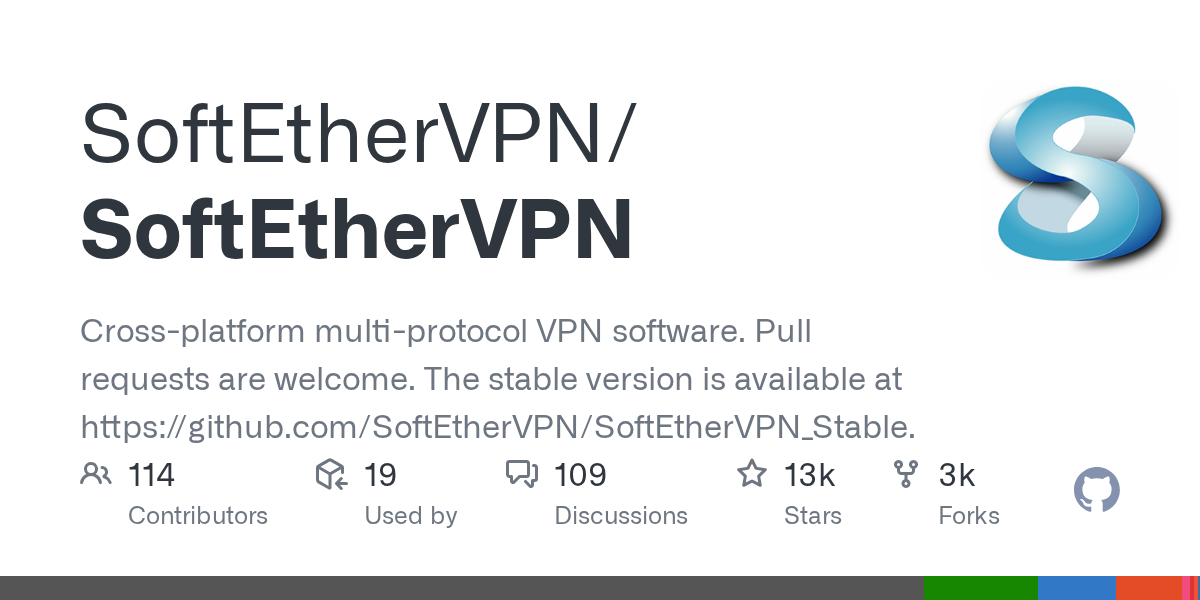Select the 3k forks count
Image resolution: width=1200 pixels, height=600 pixels.
coord(957,475)
